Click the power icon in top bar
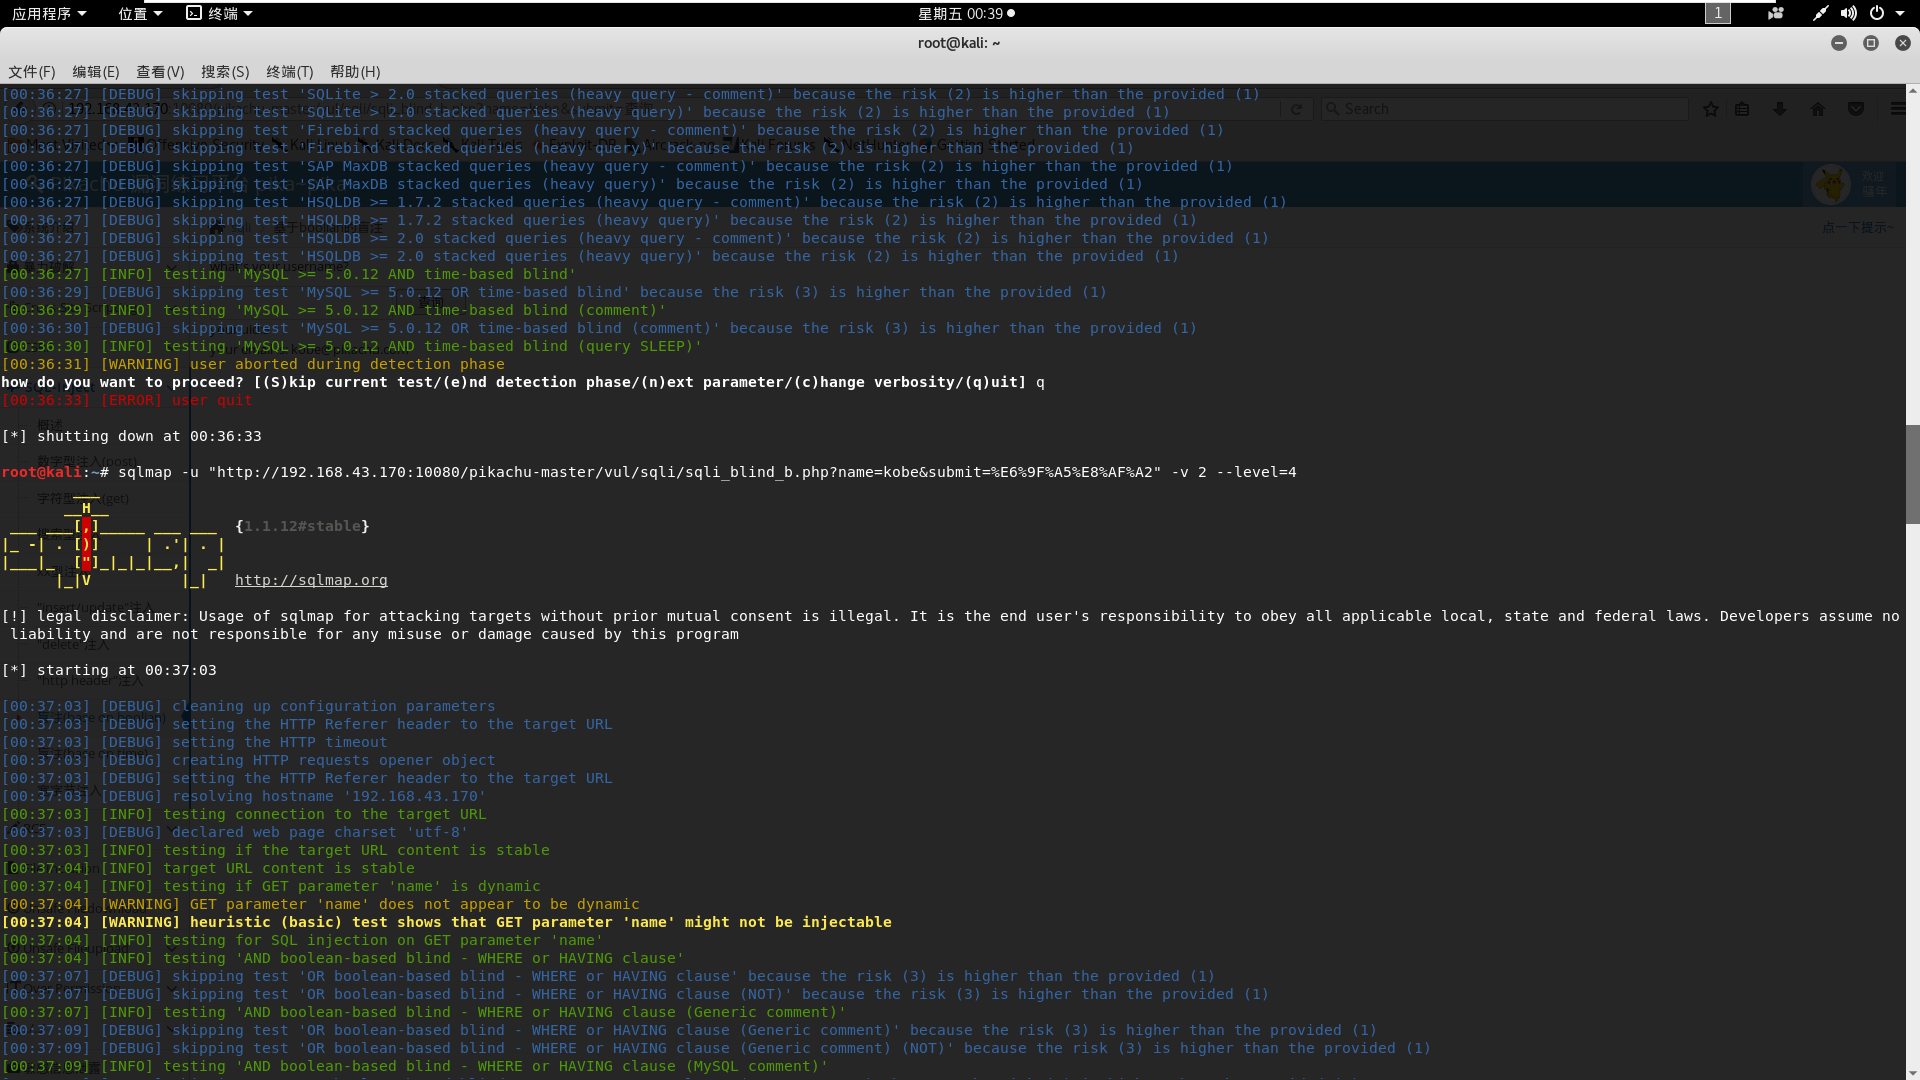The height and width of the screenshot is (1080, 1920). pyautogui.click(x=1877, y=13)
